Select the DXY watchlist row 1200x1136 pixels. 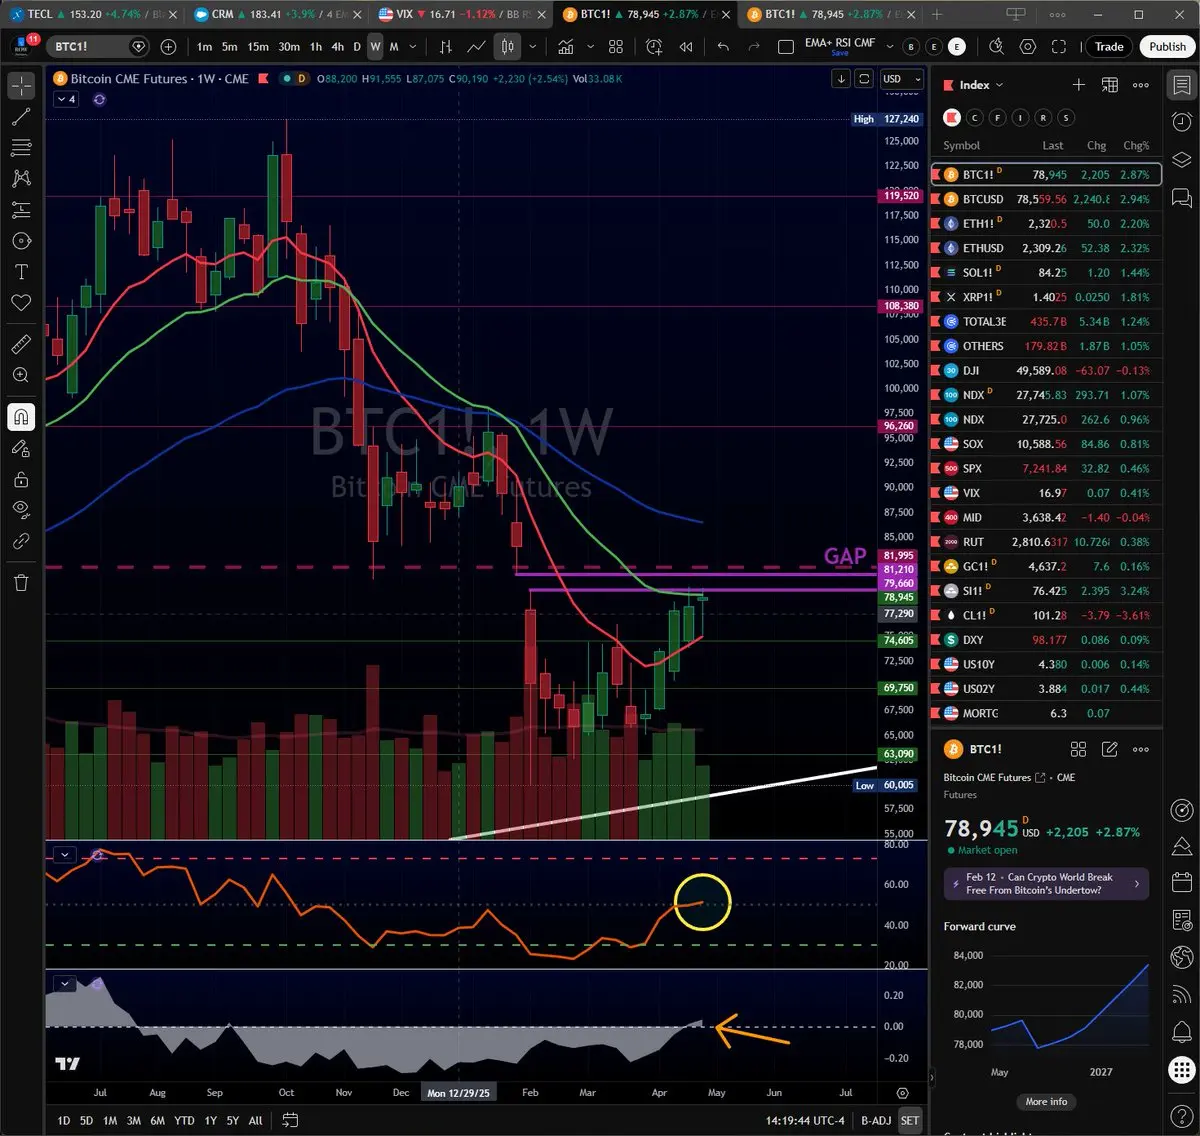click(x=1046, y=640)
